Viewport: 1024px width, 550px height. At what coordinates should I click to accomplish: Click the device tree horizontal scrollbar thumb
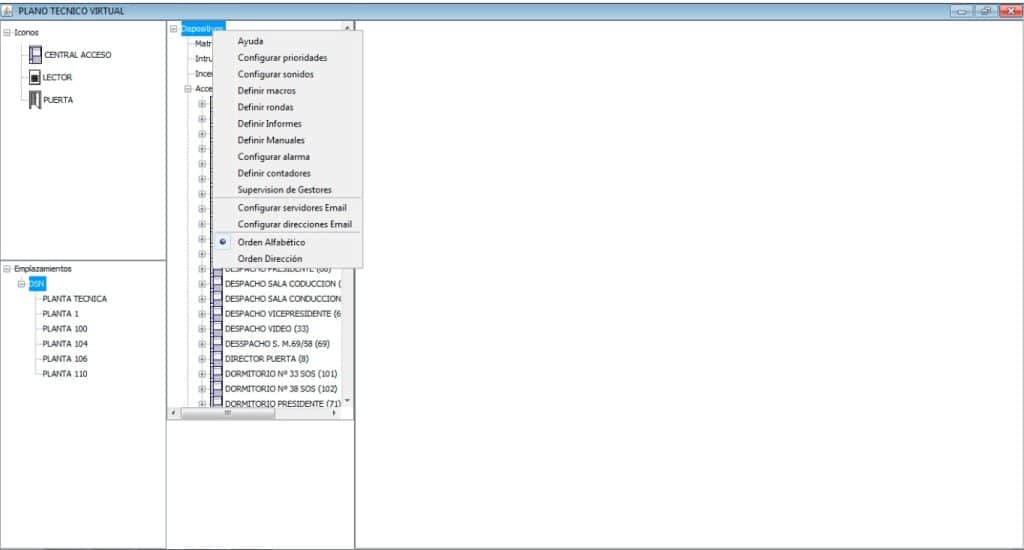click(x=227, y=413)
